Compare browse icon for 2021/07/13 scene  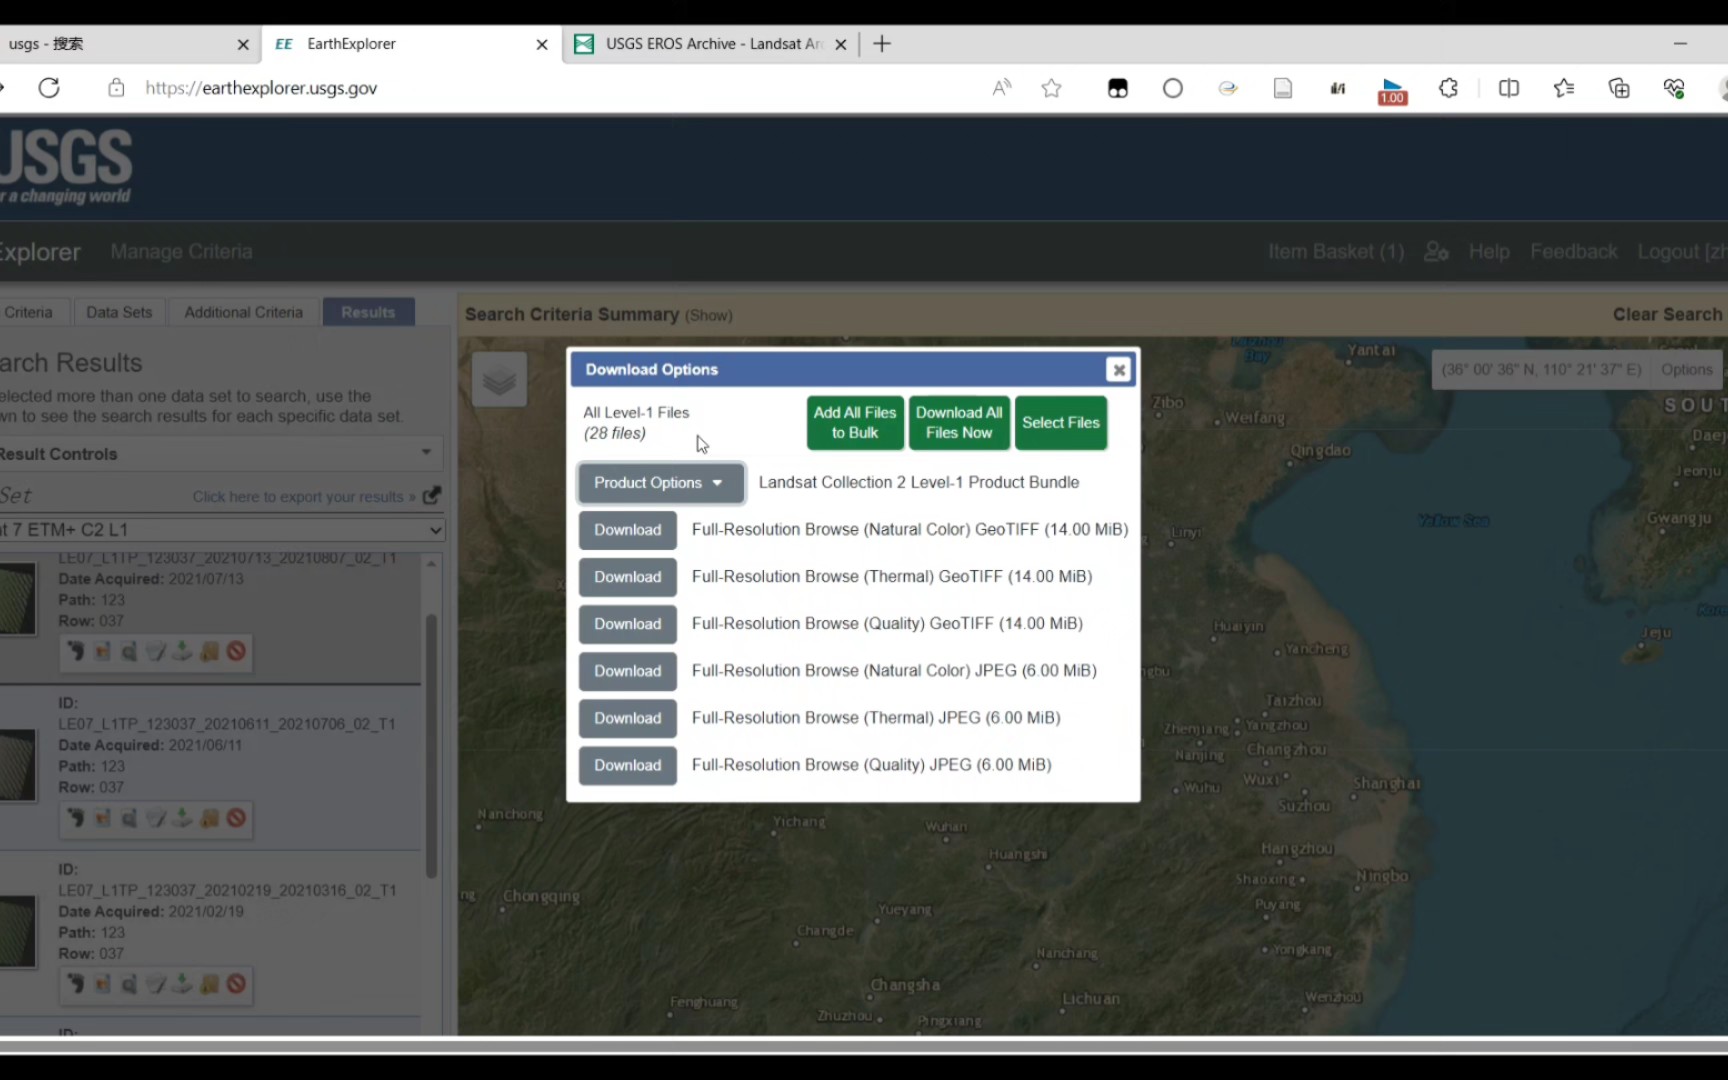[x=129, y=652]
